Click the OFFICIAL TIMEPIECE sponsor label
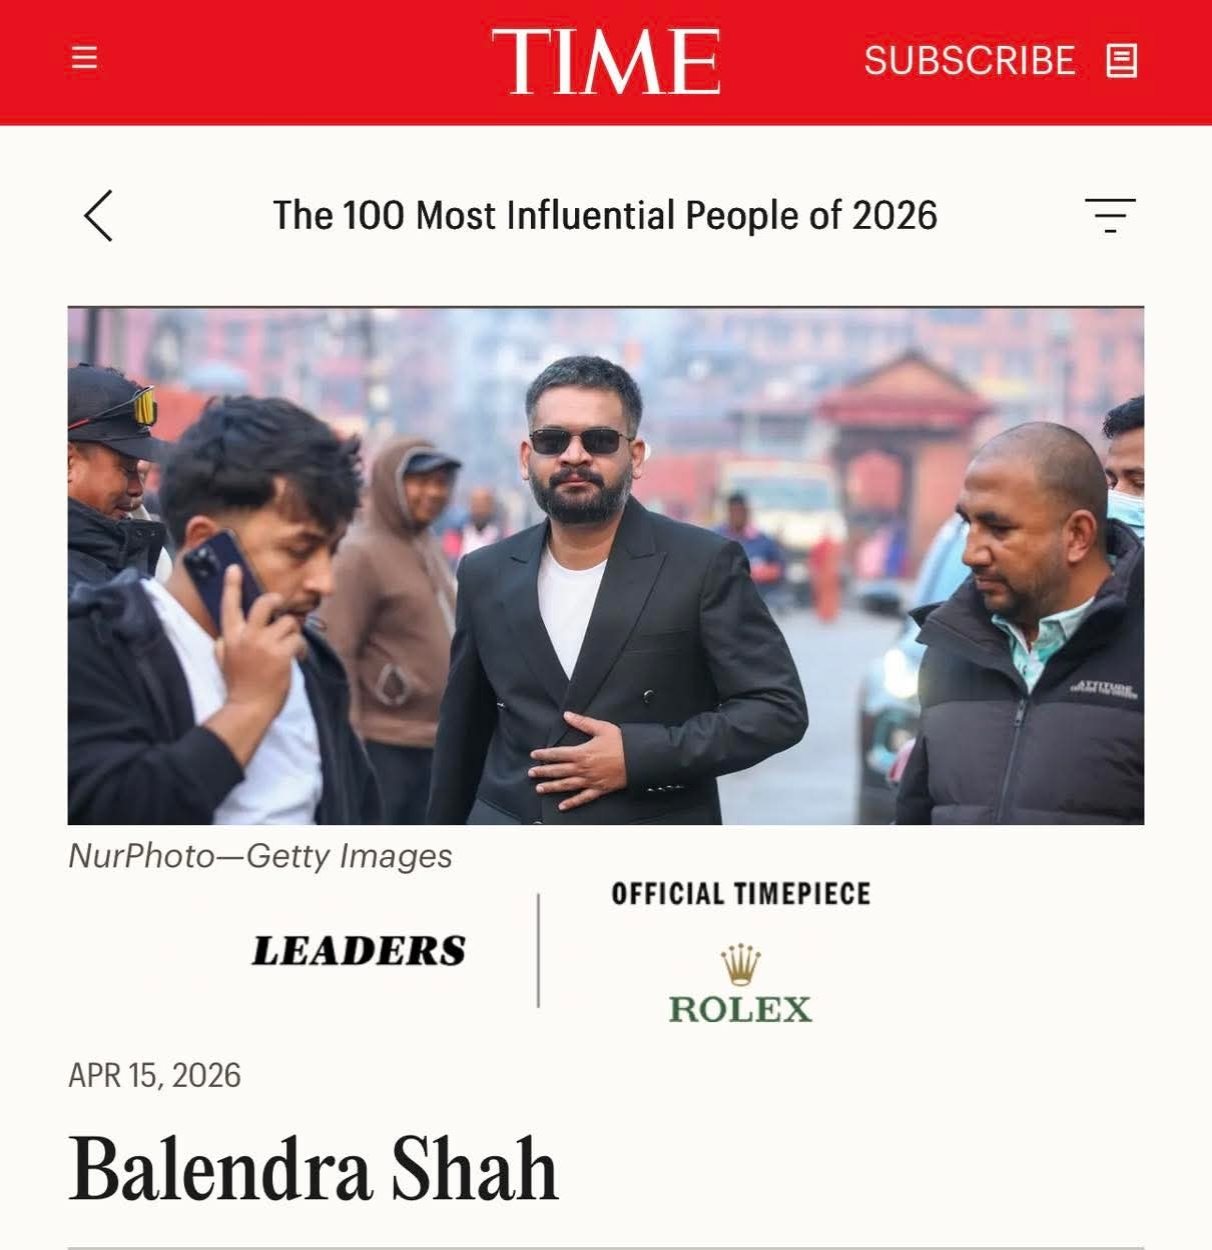 click(x=741, y=894)
